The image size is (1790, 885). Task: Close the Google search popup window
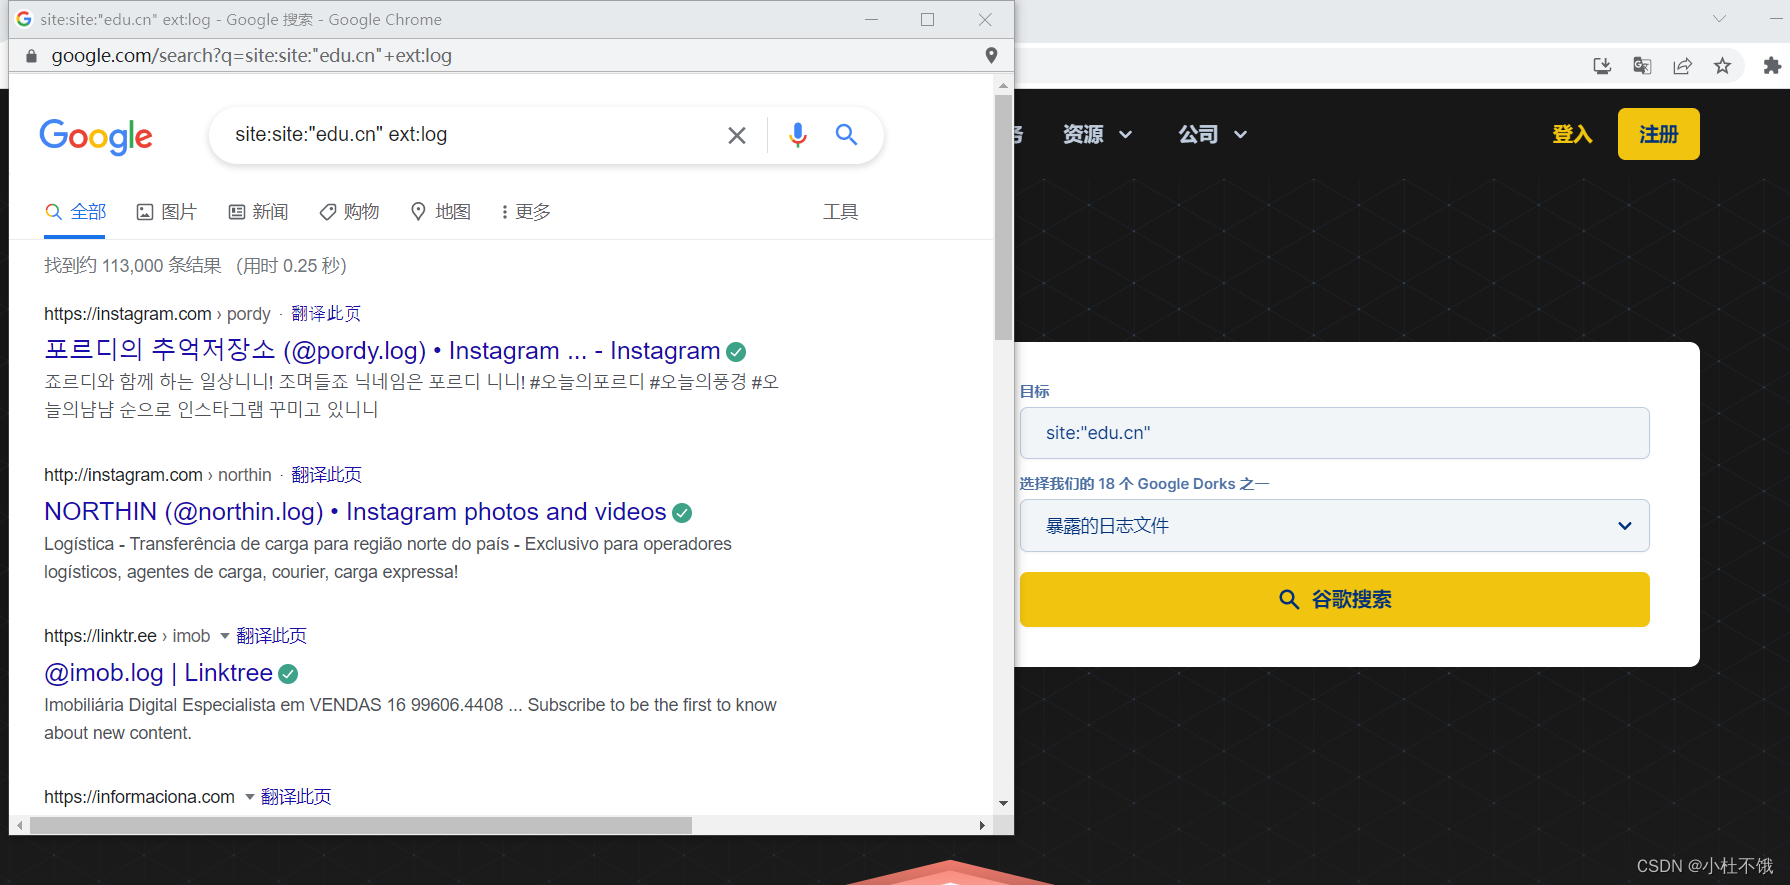[985, 19]
